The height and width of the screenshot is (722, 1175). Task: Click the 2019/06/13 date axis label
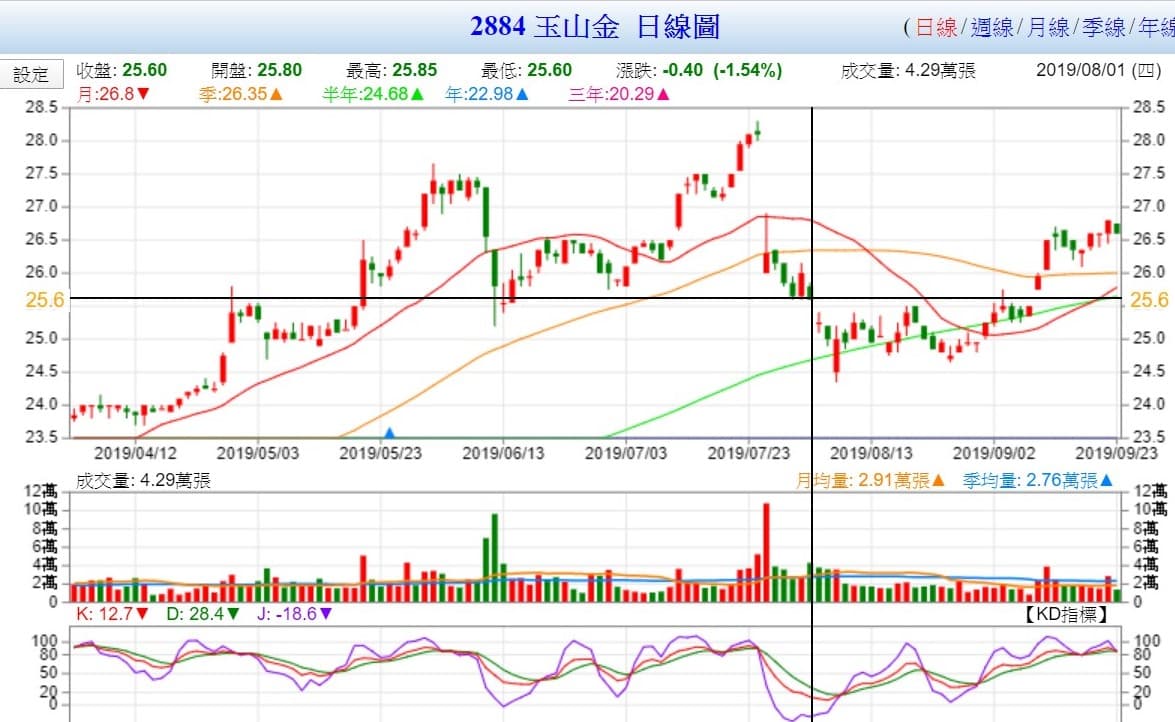[504, 453]
